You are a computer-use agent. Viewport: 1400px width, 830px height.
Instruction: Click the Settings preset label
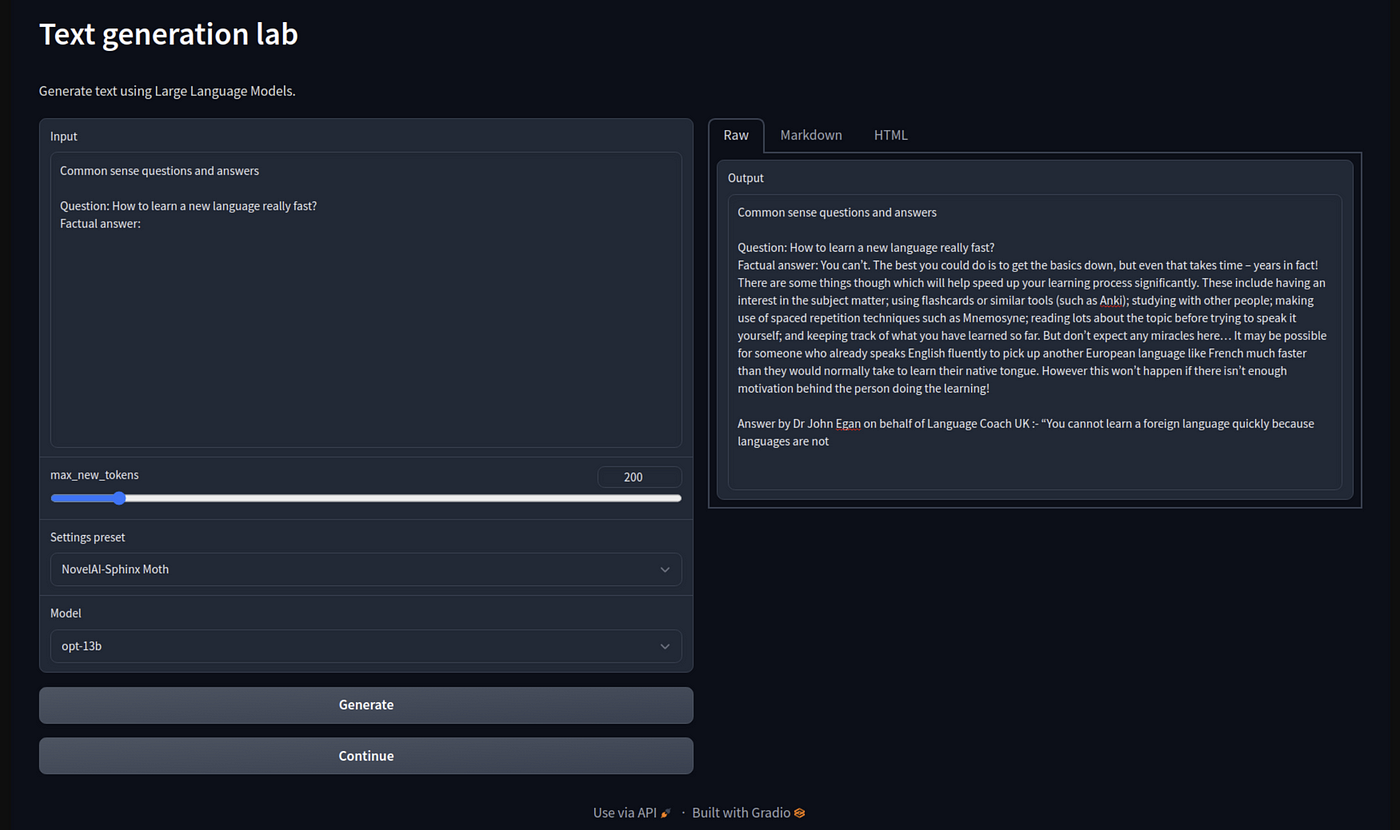[88, 537]
